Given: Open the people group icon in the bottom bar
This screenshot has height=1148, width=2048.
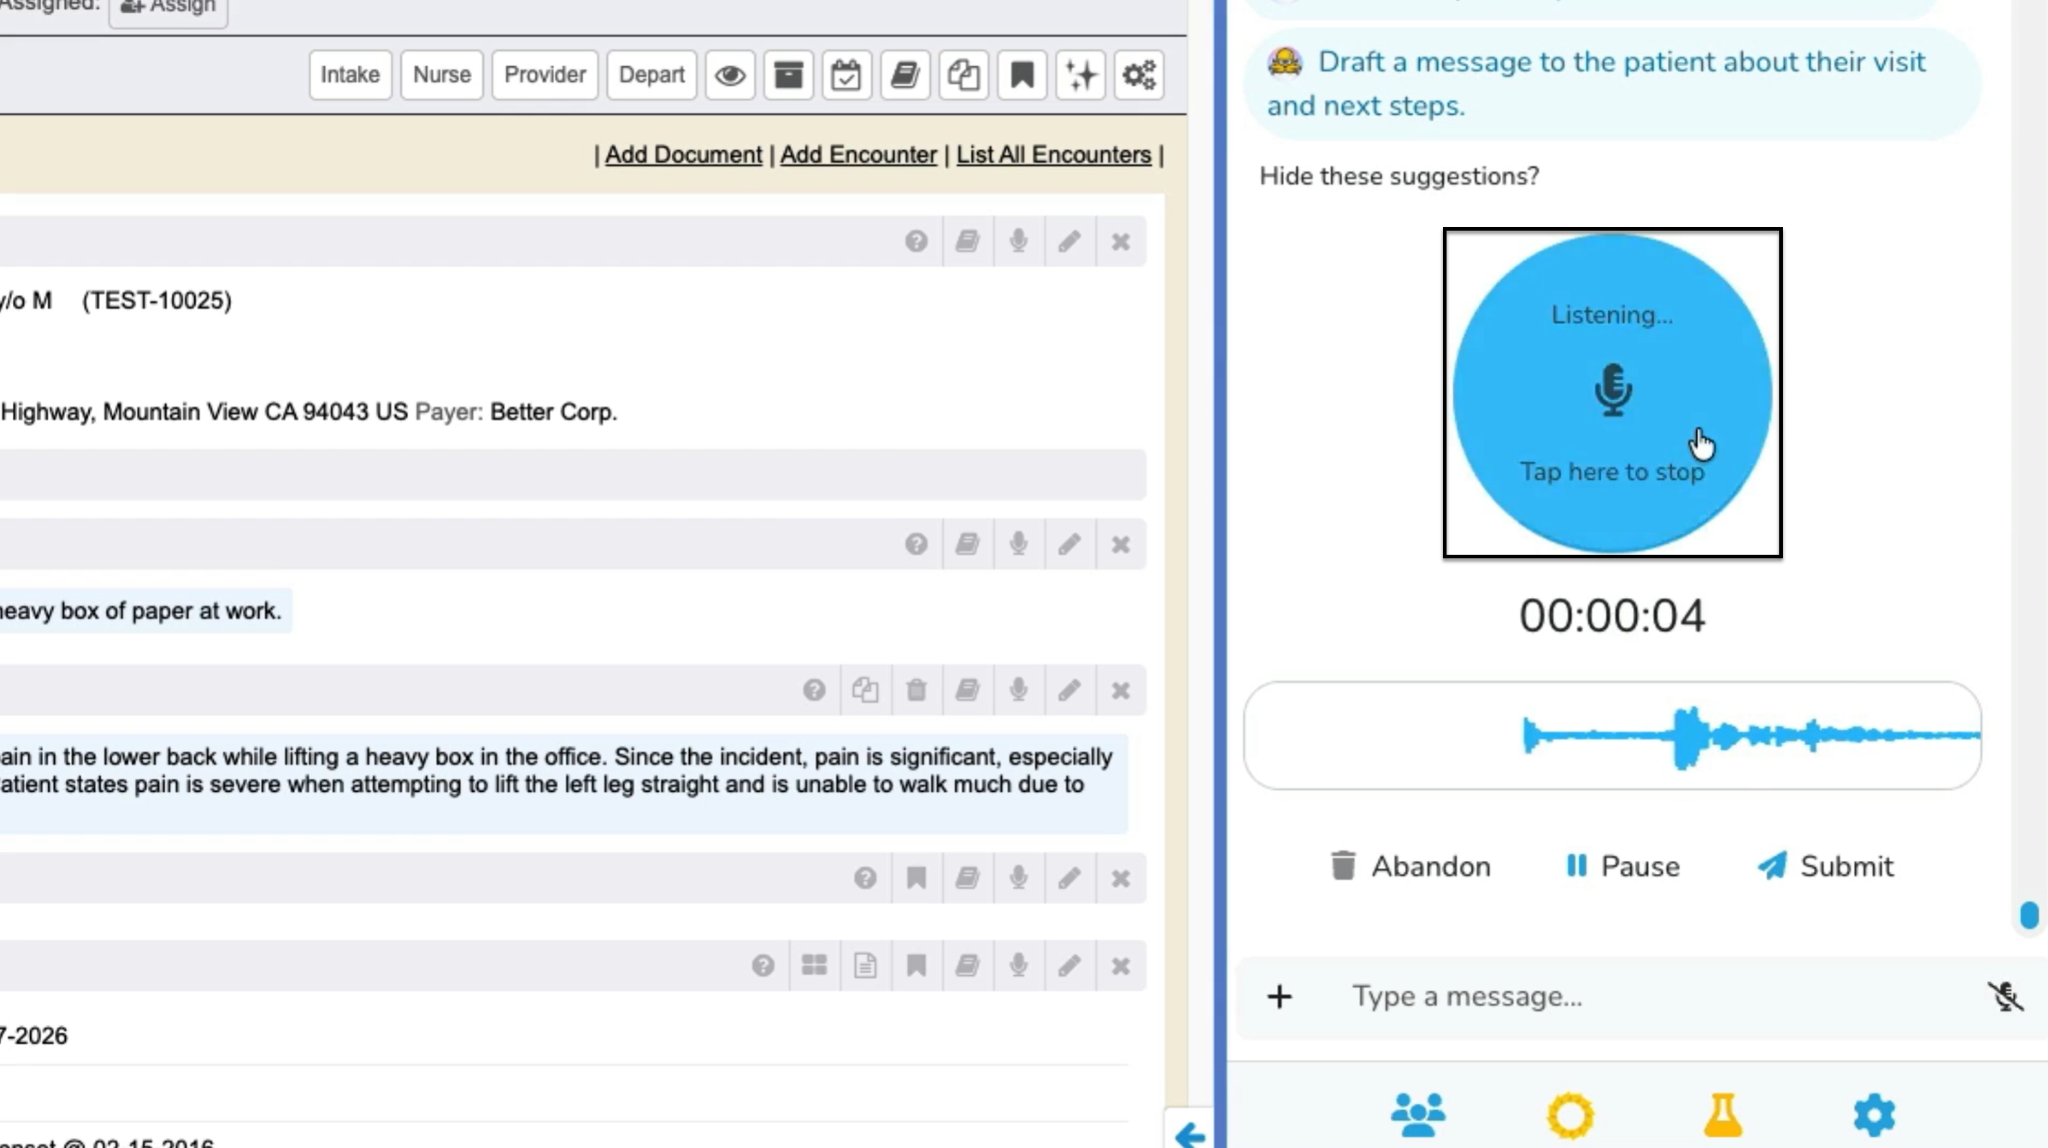Looking at the screenshot, I should coord(1418,1115).
